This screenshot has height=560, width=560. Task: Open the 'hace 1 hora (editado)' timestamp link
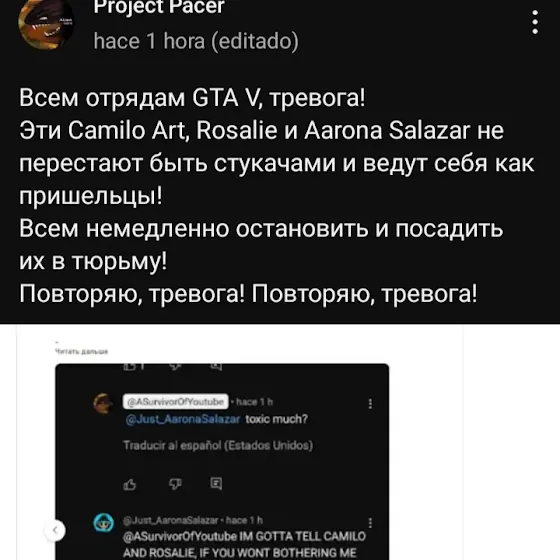pyautogui.click(x=196, y=41)
